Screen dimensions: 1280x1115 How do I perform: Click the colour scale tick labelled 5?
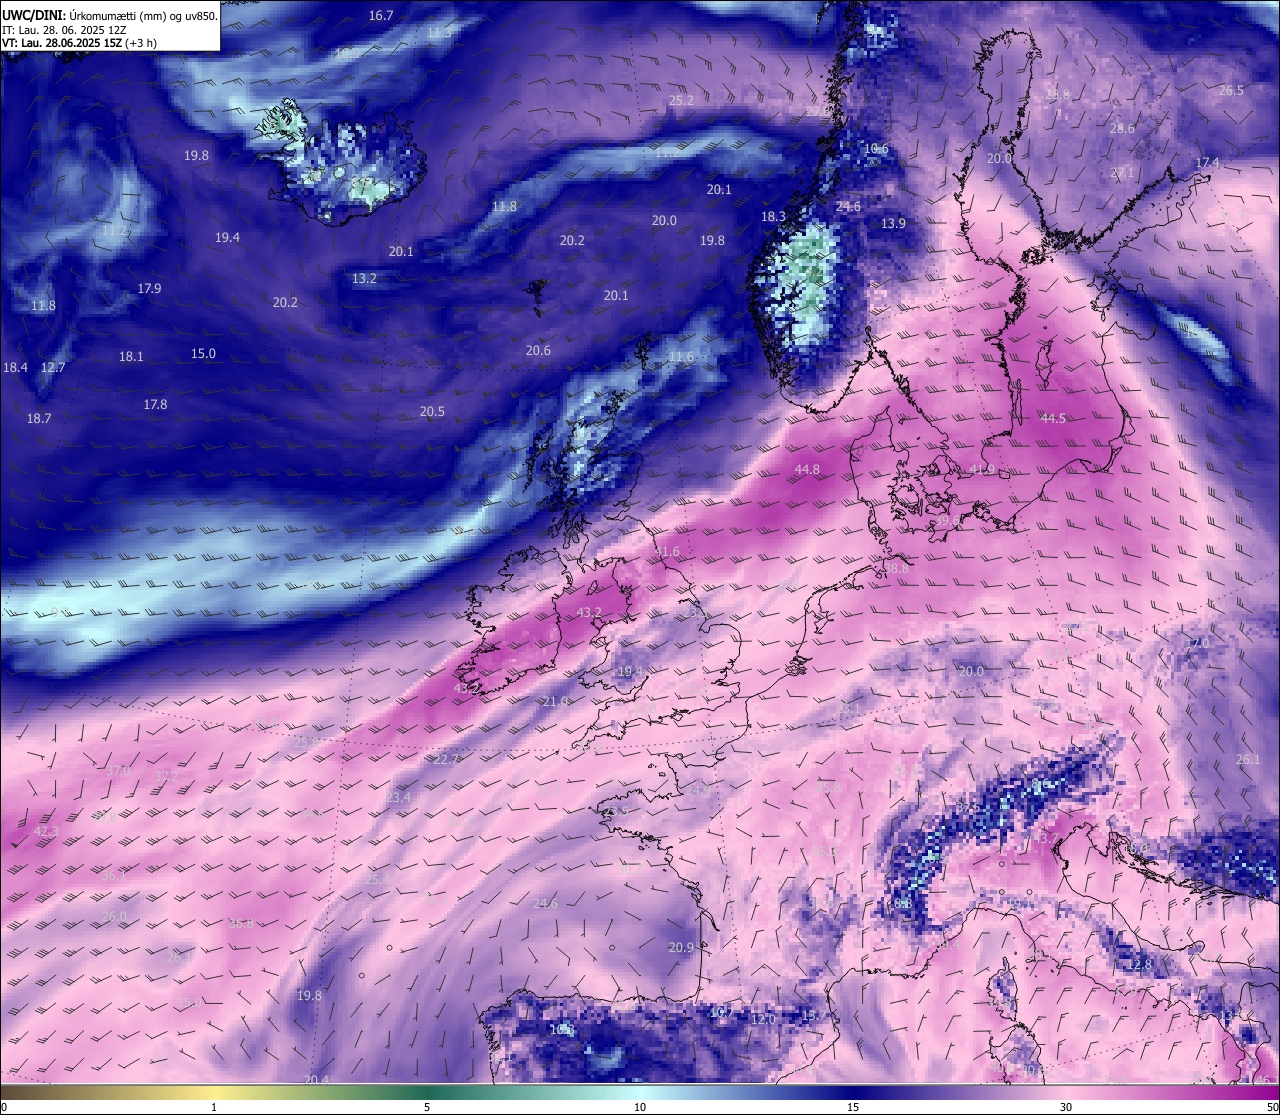point(427,1107)
